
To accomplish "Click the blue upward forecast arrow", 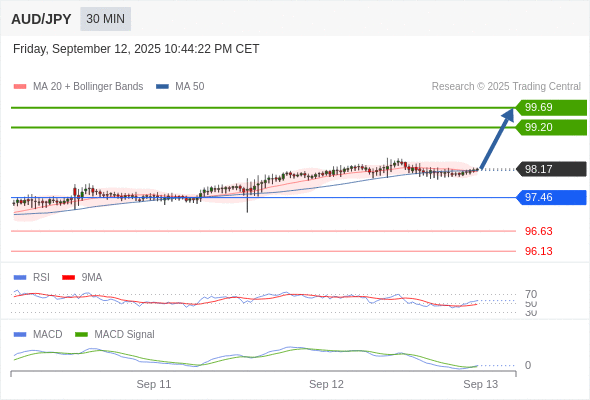I will [x=497, y=138].
